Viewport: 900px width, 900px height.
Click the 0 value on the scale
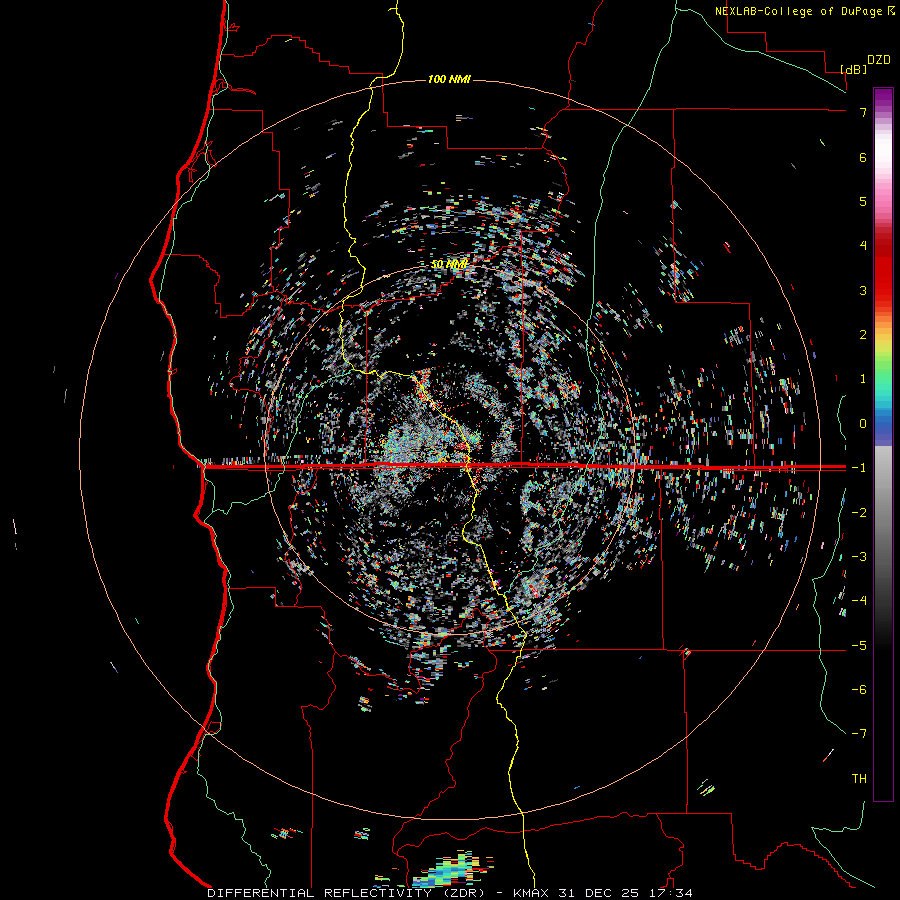tap(863, 424)
